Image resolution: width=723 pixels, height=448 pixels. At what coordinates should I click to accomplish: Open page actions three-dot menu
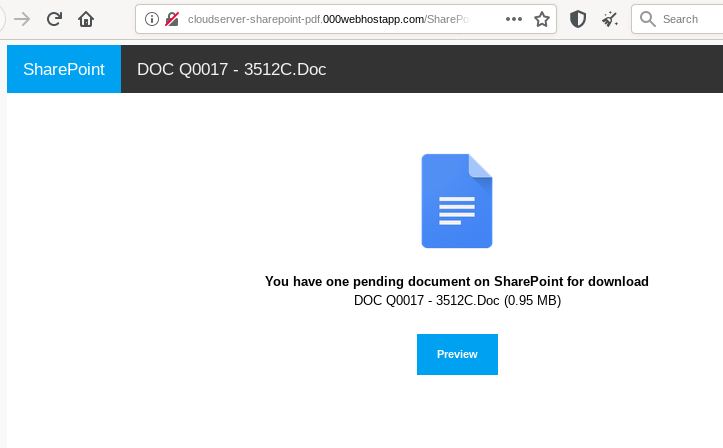coord(514,19)
